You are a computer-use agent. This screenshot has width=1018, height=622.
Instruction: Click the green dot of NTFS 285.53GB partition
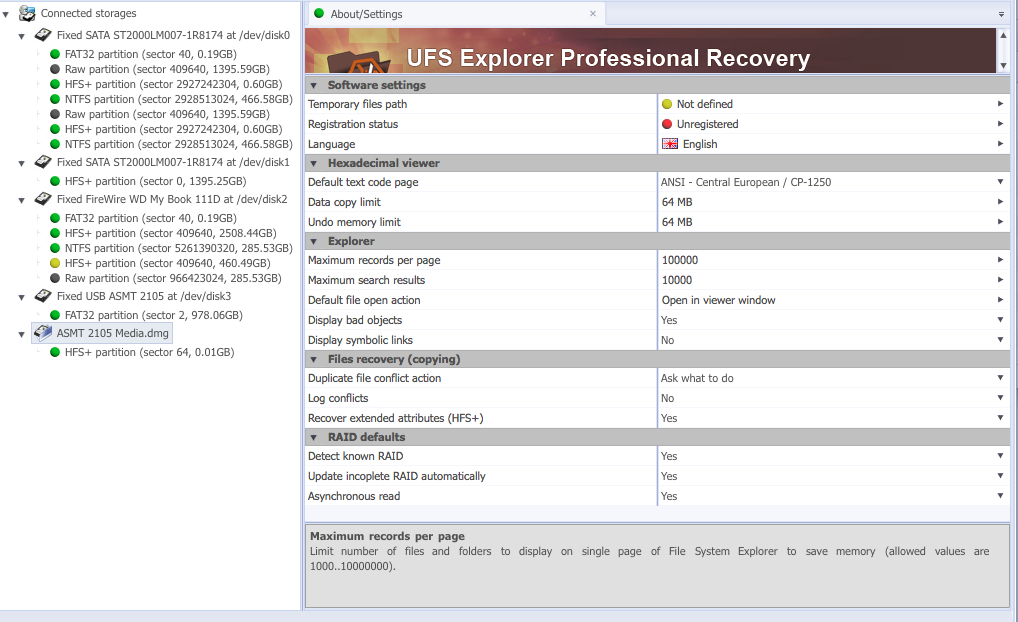point(55,248)
